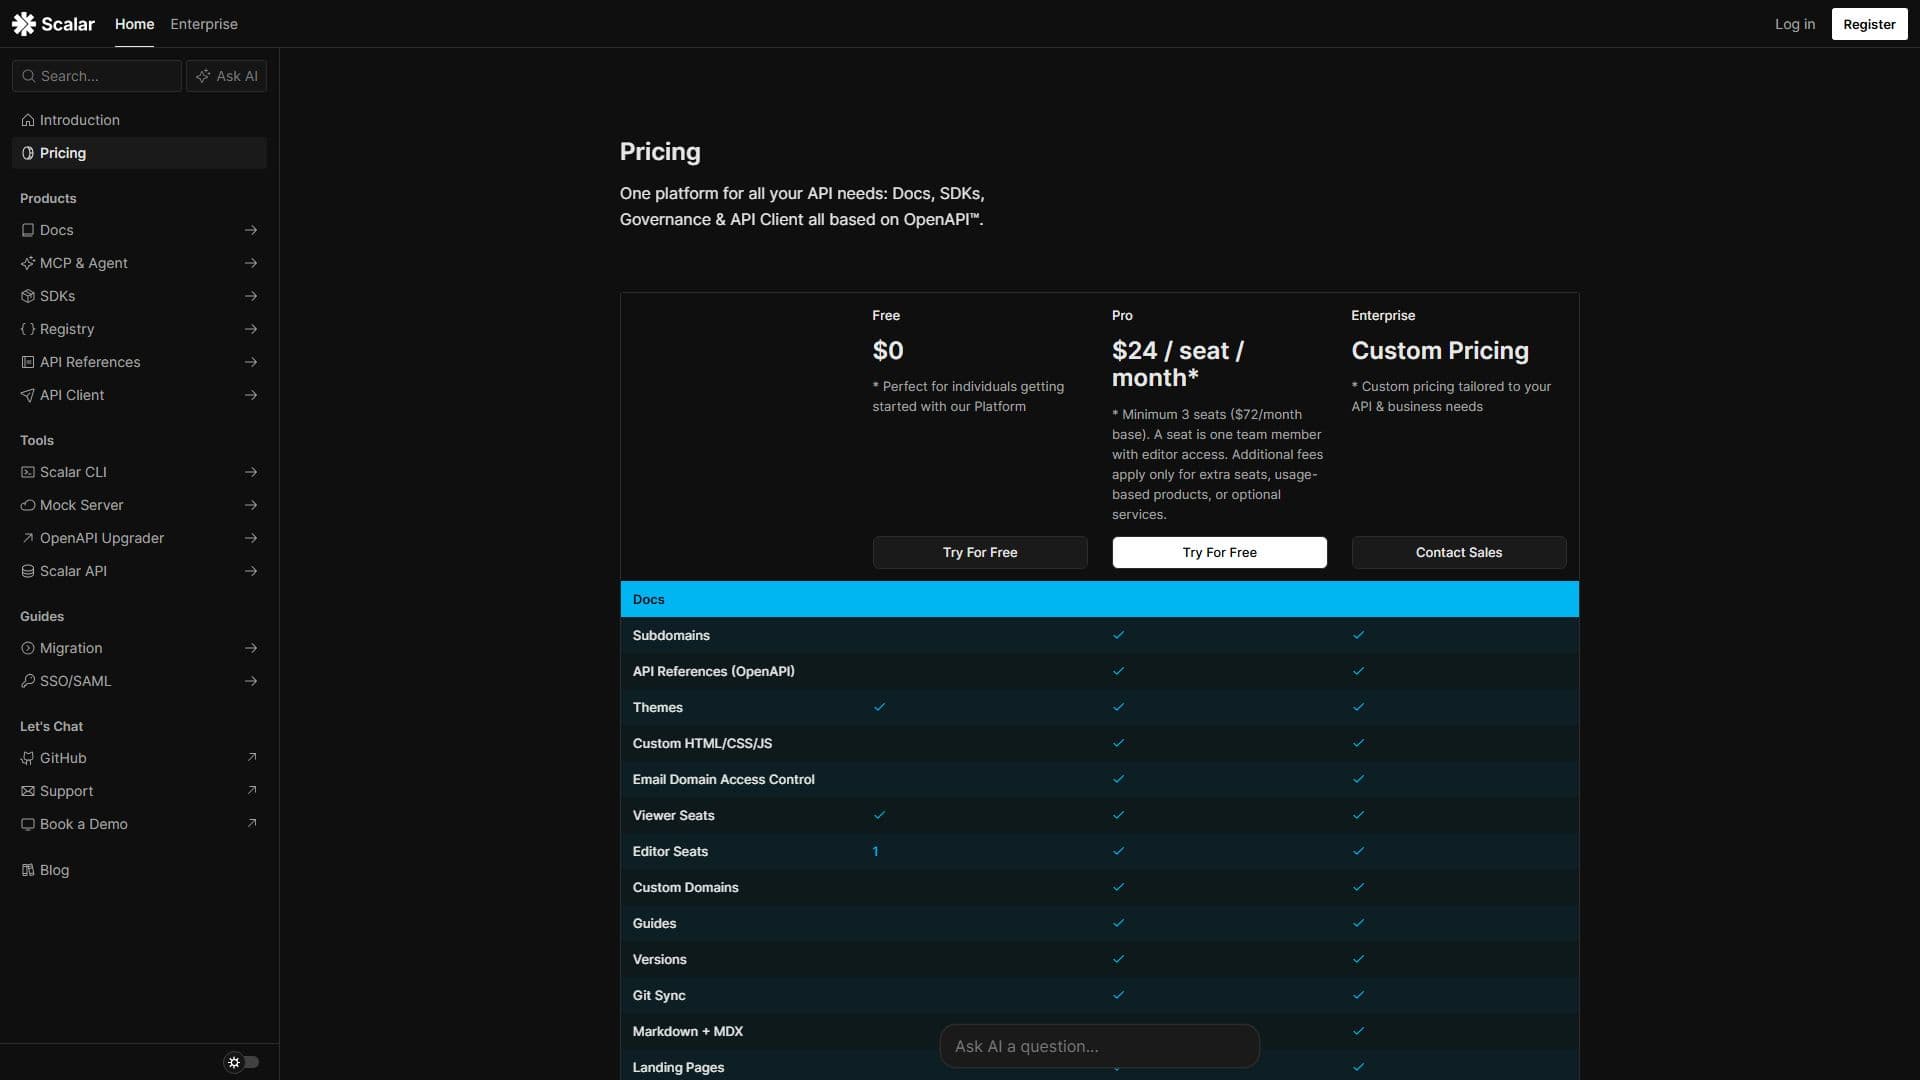
Task: Click the SSO/SAML key icon
Action: pos(28,681)
